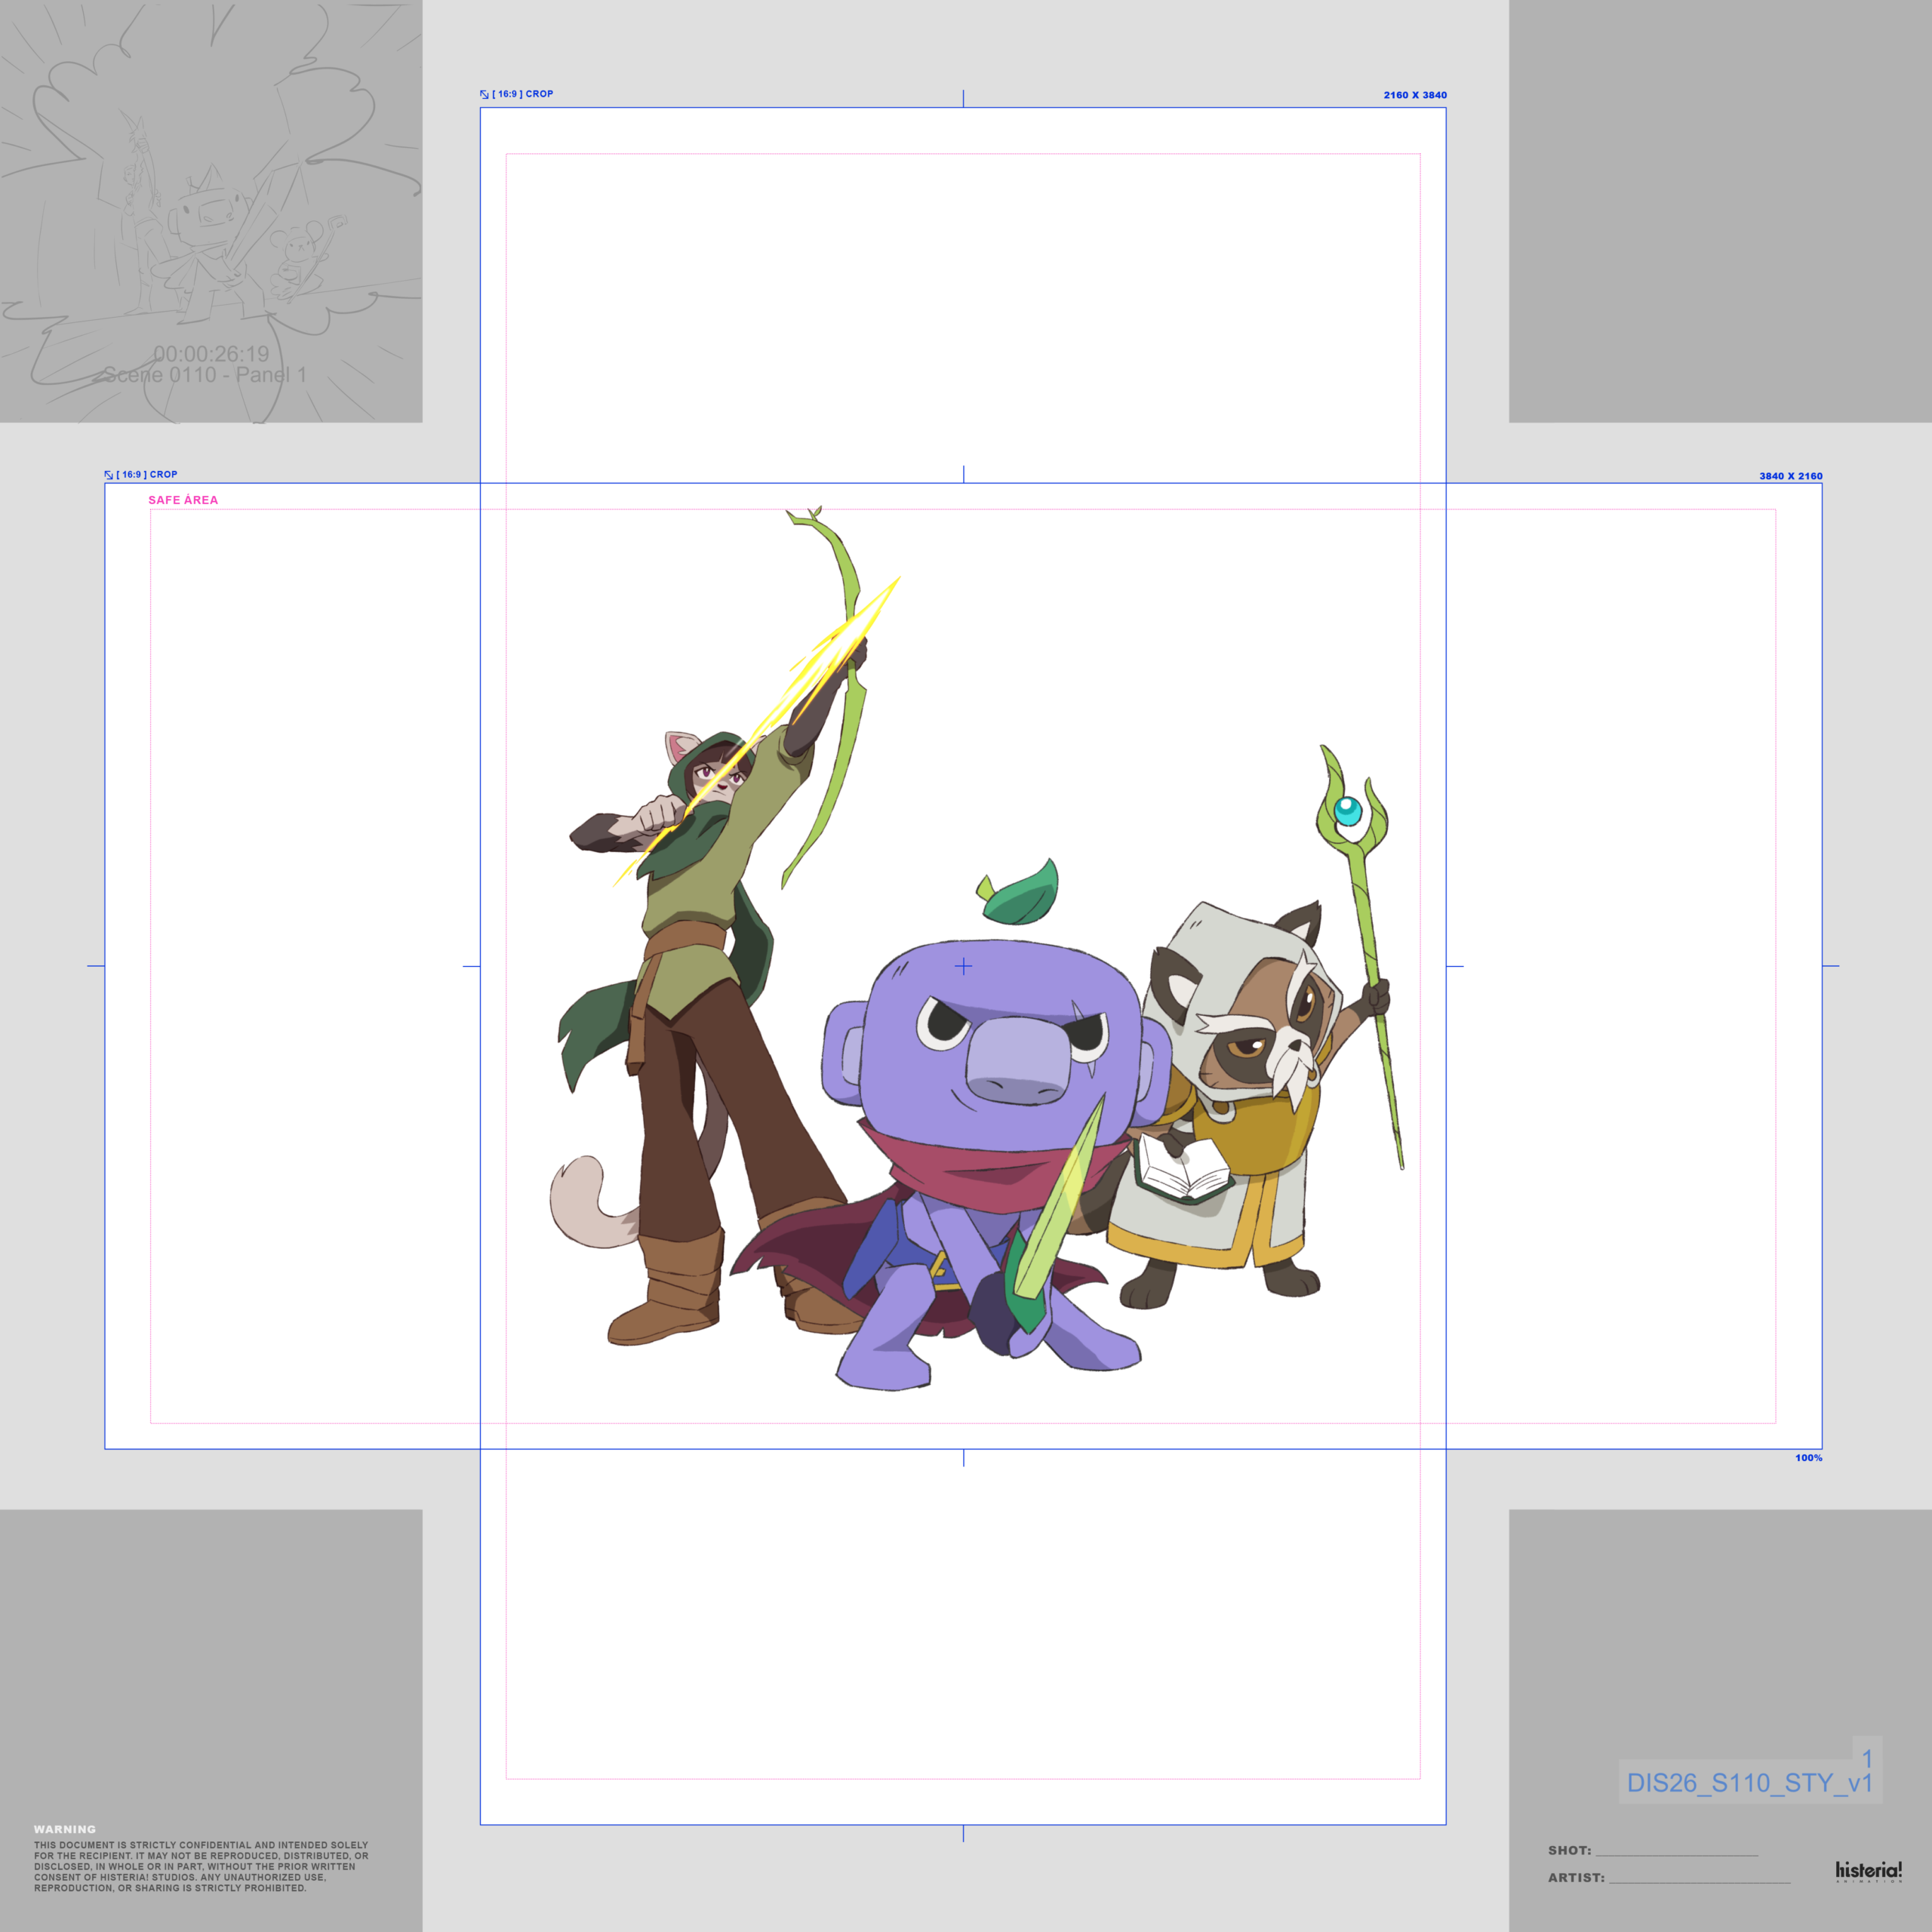Click the blue center crosshair marker

pos(963,966)
